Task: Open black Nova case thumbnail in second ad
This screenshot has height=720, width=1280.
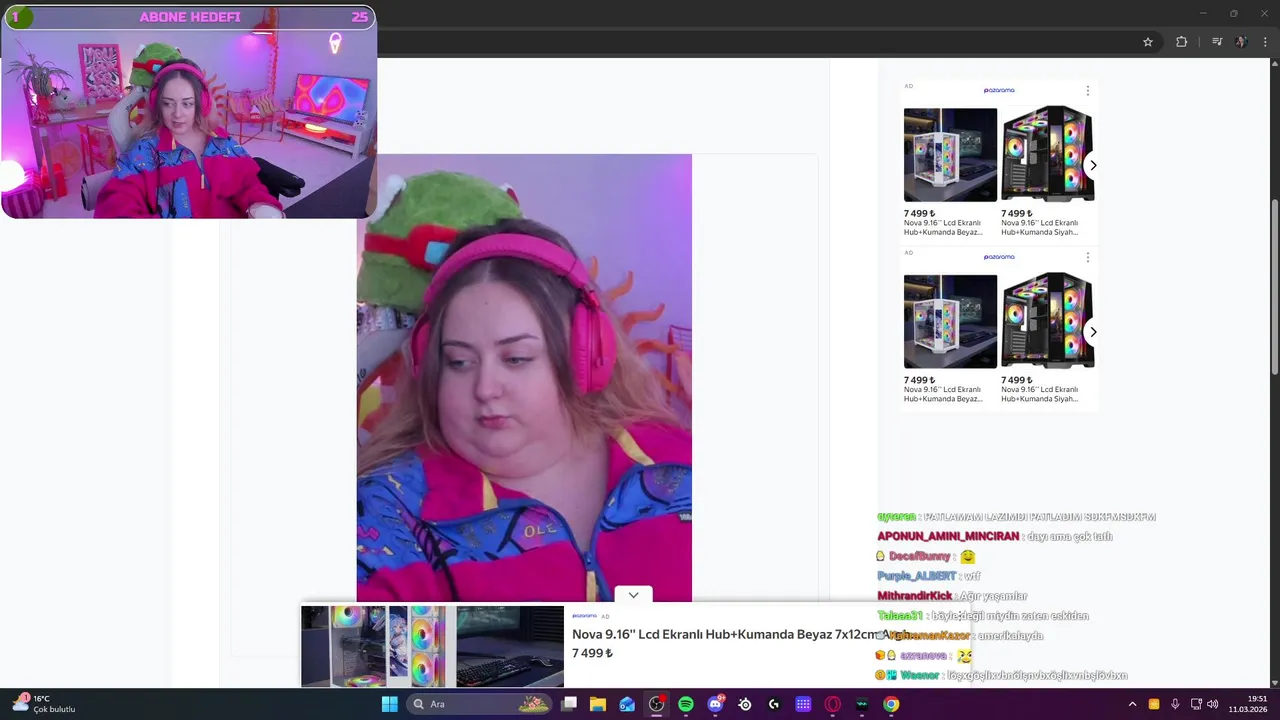Action: [x=1048, y=321]
